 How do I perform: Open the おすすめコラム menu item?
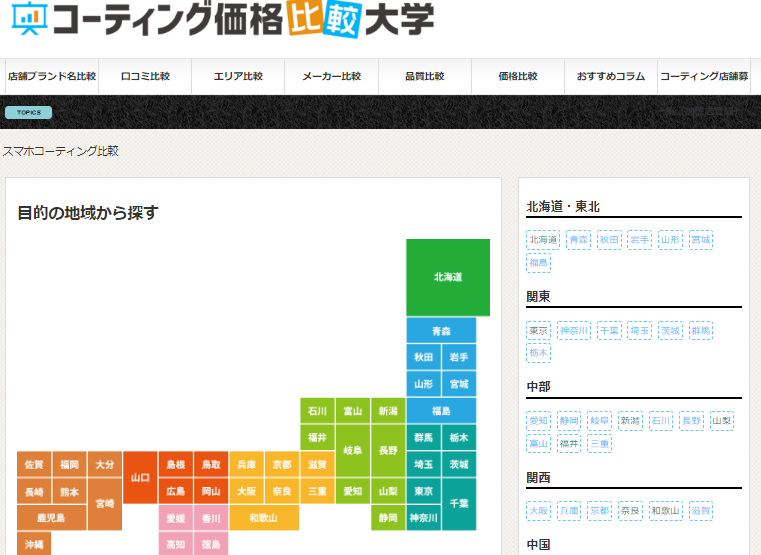pos(610,76)
